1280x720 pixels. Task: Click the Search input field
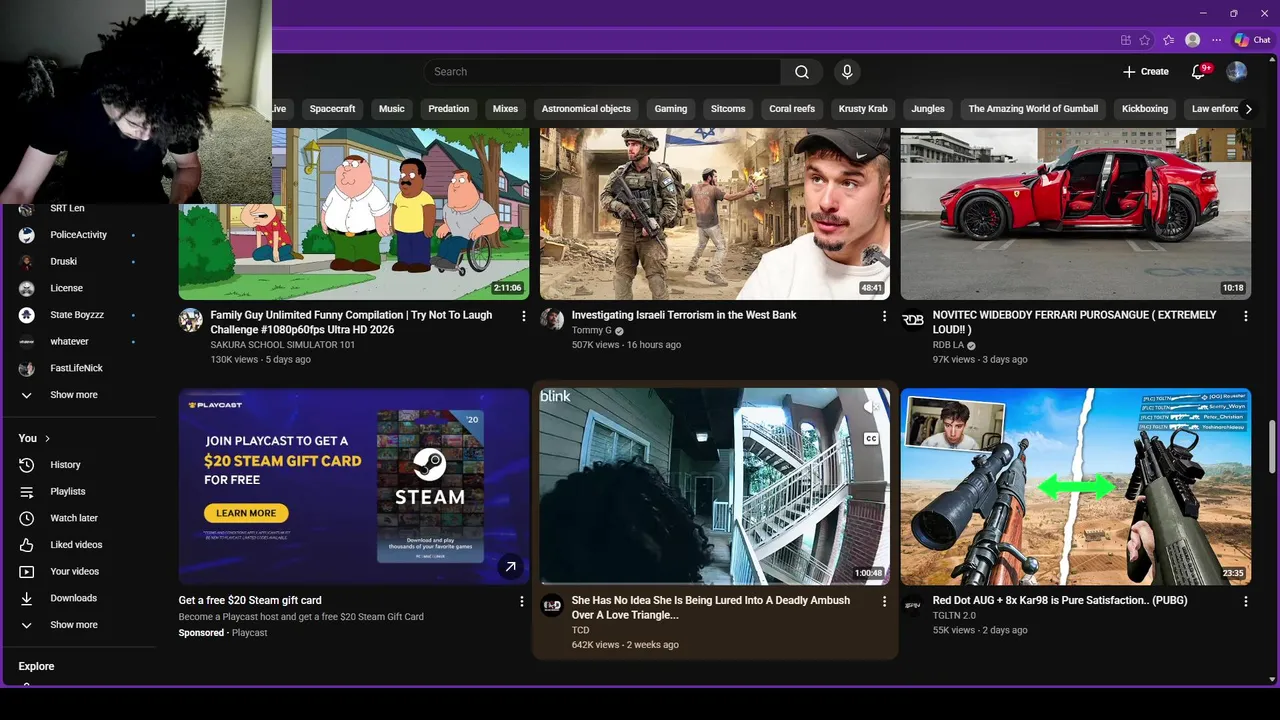602,72
